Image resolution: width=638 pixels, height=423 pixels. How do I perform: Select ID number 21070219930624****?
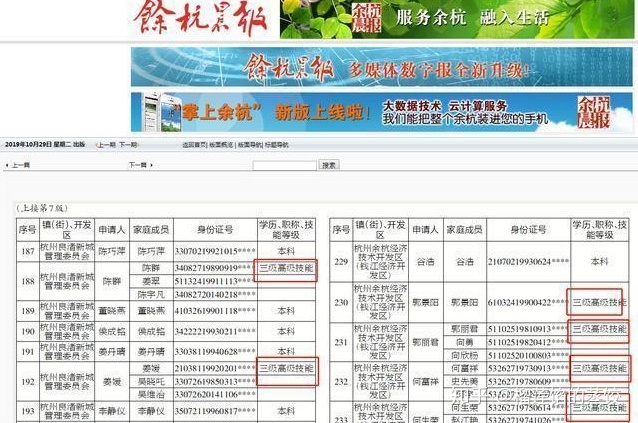tap(528, 262)
